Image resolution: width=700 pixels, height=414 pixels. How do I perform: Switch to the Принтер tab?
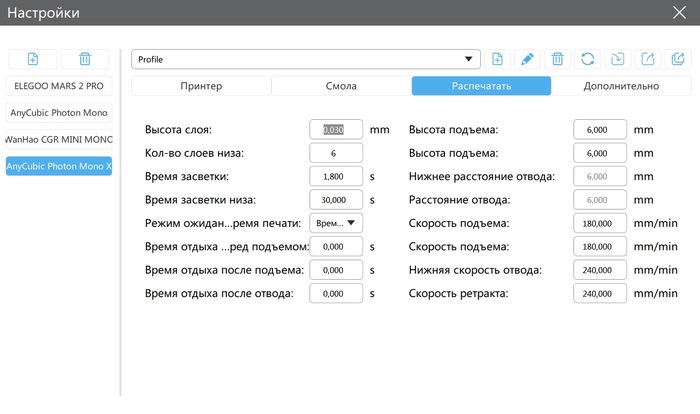(201, 86)
